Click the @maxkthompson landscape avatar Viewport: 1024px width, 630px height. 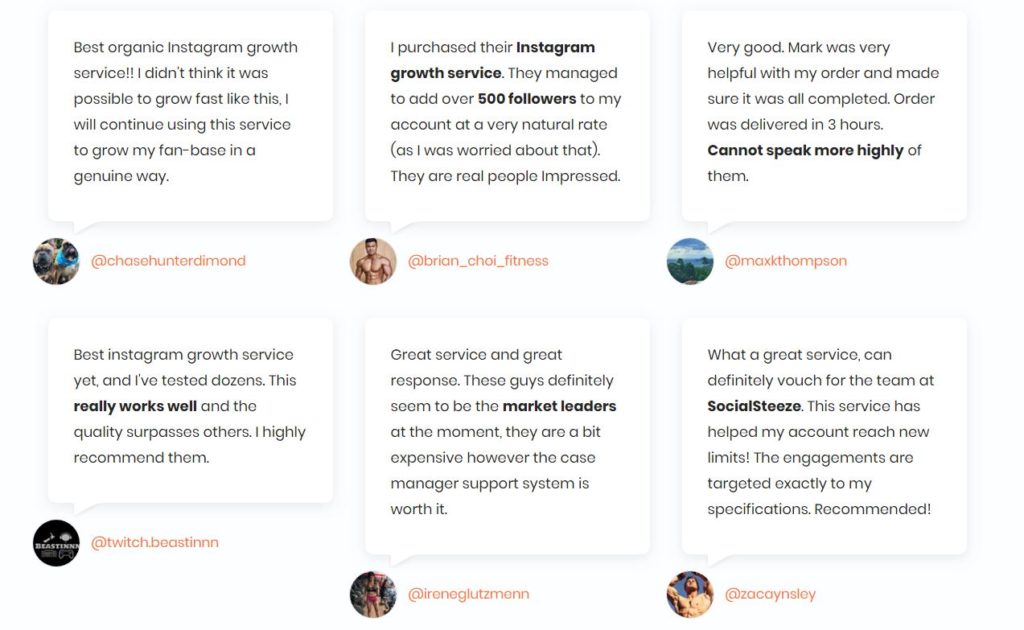click(690, 261)
